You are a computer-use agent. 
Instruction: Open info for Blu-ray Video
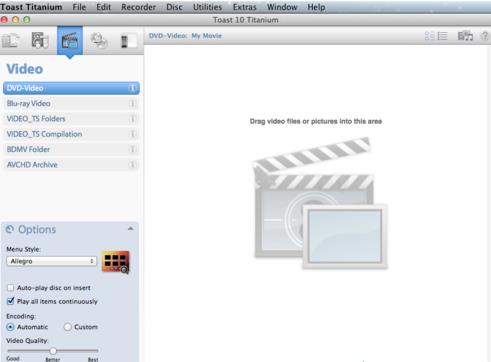click(x=132, y=104)
